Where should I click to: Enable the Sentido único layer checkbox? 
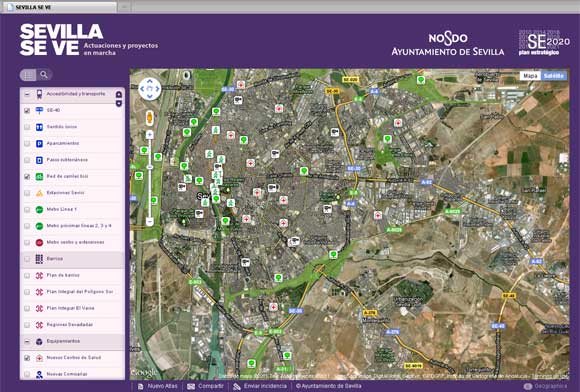coord(27,127)
